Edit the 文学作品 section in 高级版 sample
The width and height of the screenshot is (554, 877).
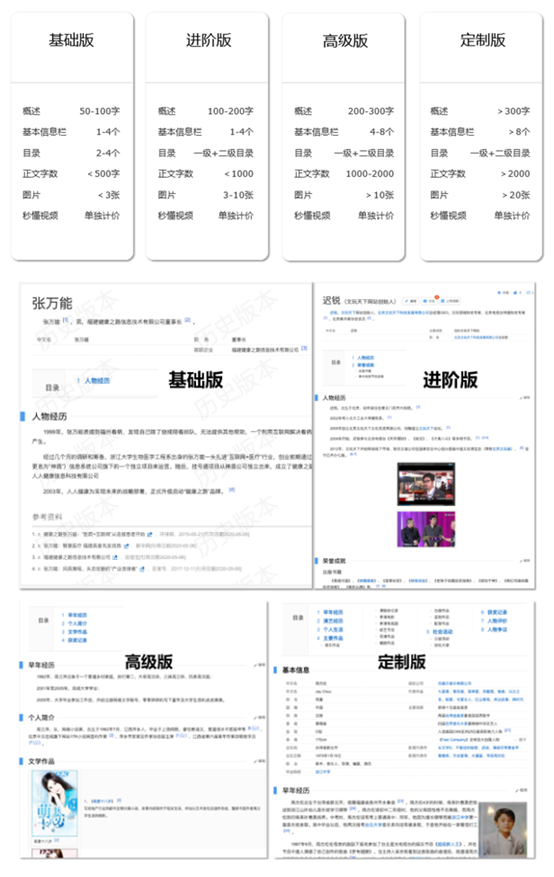tap(259, 761)
